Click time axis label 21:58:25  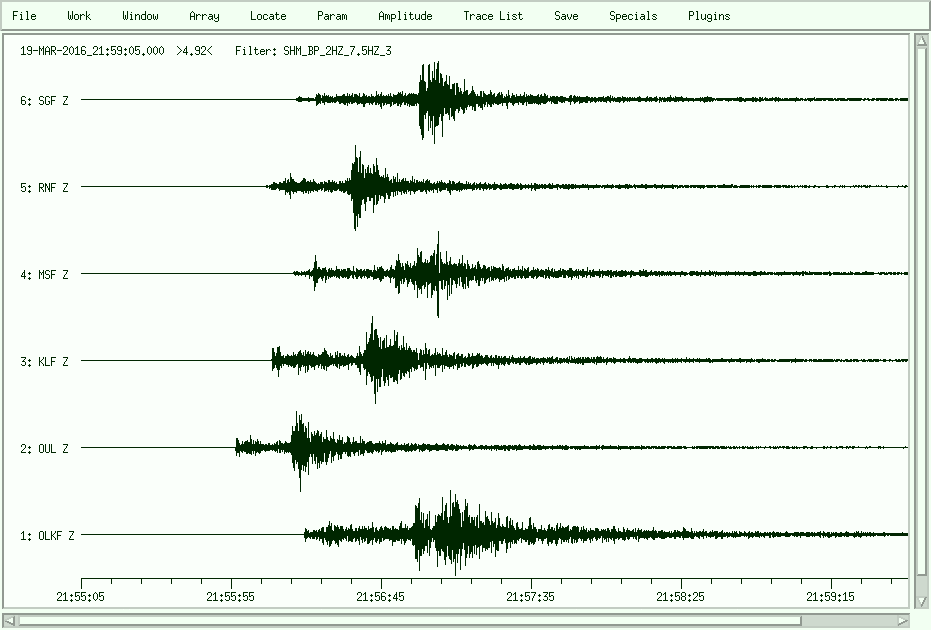(x=680, y=597)
